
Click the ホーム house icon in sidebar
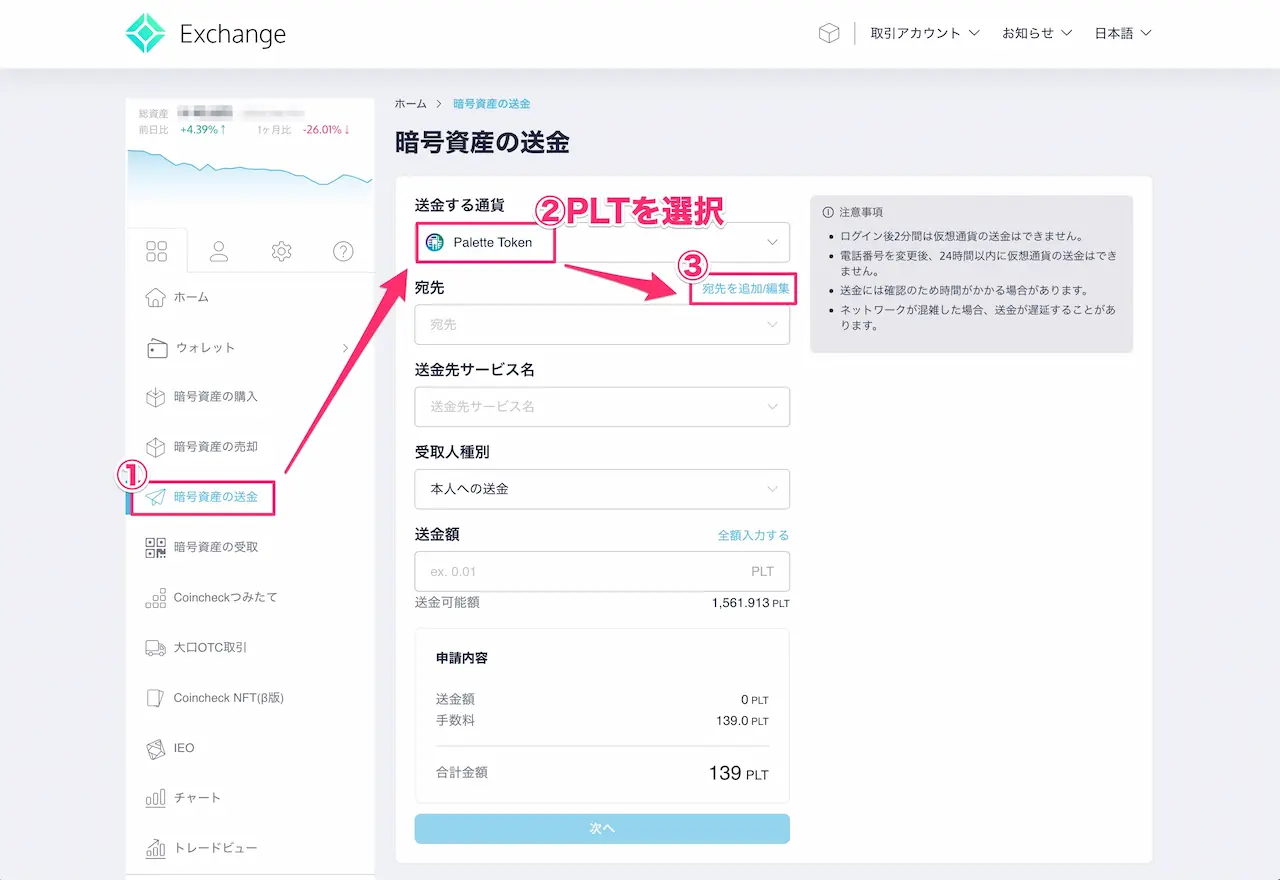click(155, 297)
